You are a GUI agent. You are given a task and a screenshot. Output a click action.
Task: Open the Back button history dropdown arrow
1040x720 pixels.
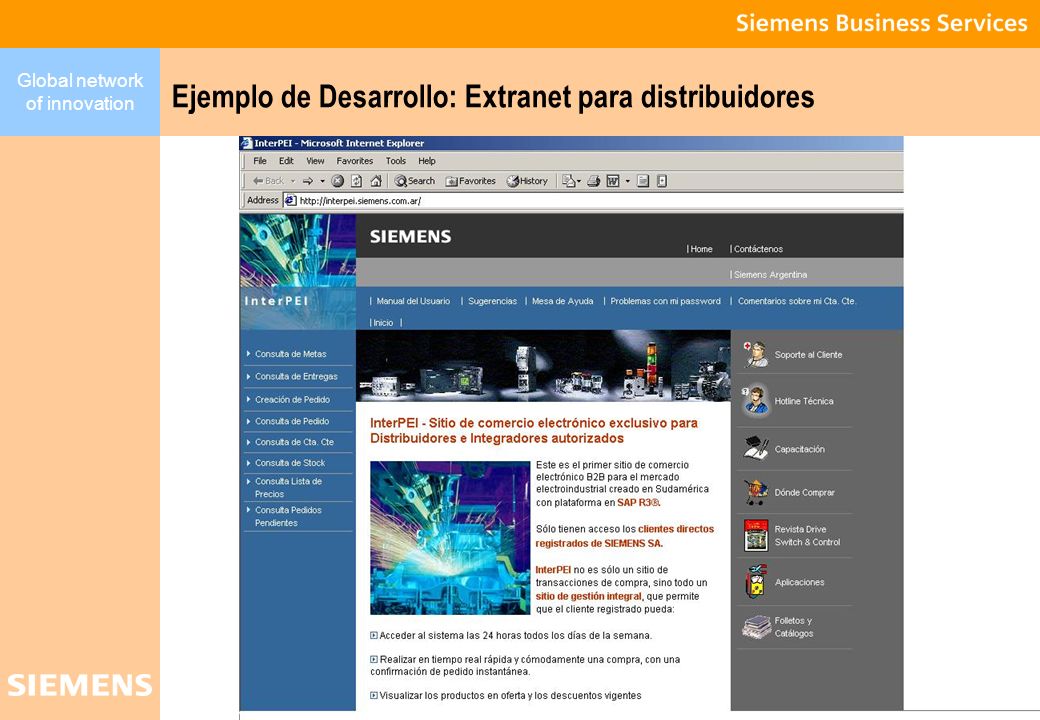(x=292, y=181)
